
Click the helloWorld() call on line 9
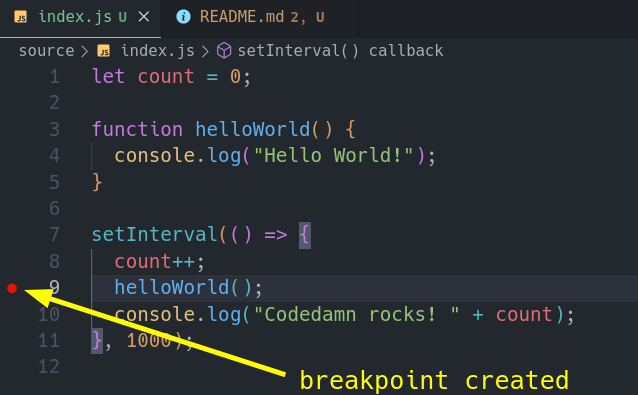tap(184, 288)
